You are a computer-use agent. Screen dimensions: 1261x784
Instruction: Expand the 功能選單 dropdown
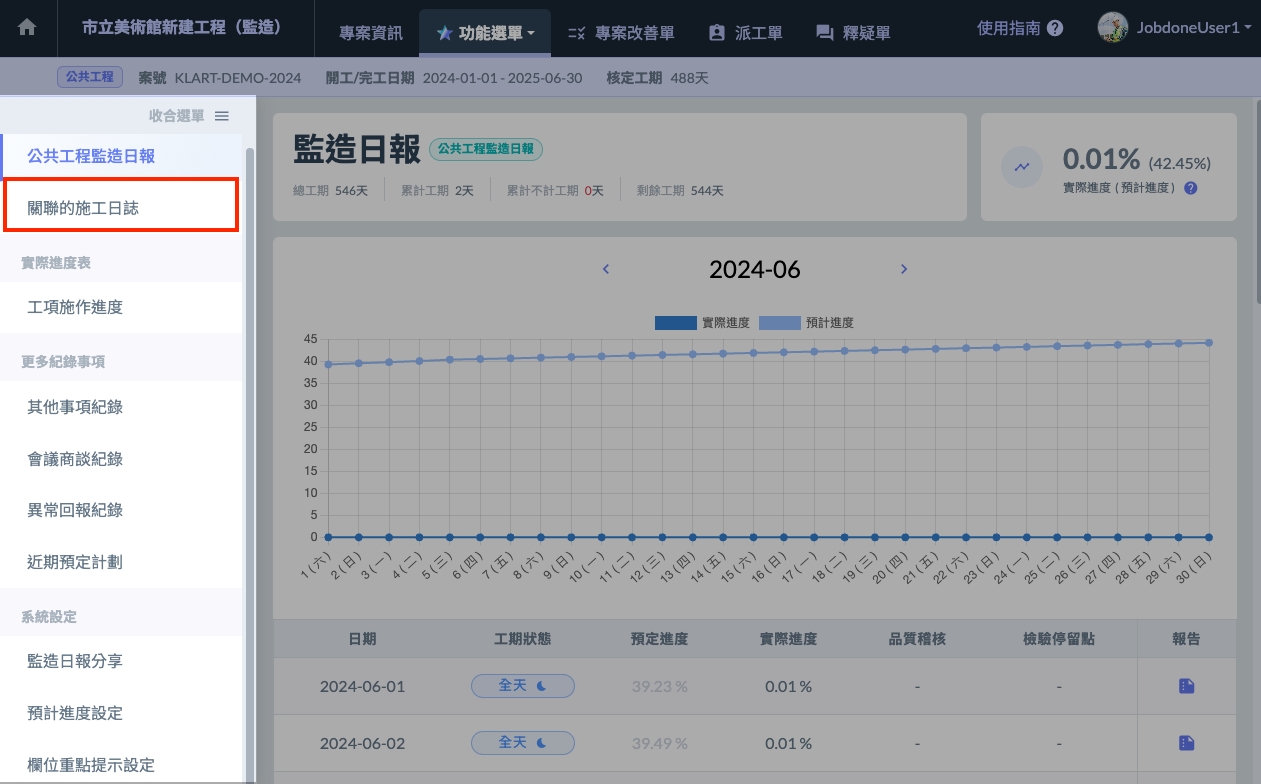point(485,33)
